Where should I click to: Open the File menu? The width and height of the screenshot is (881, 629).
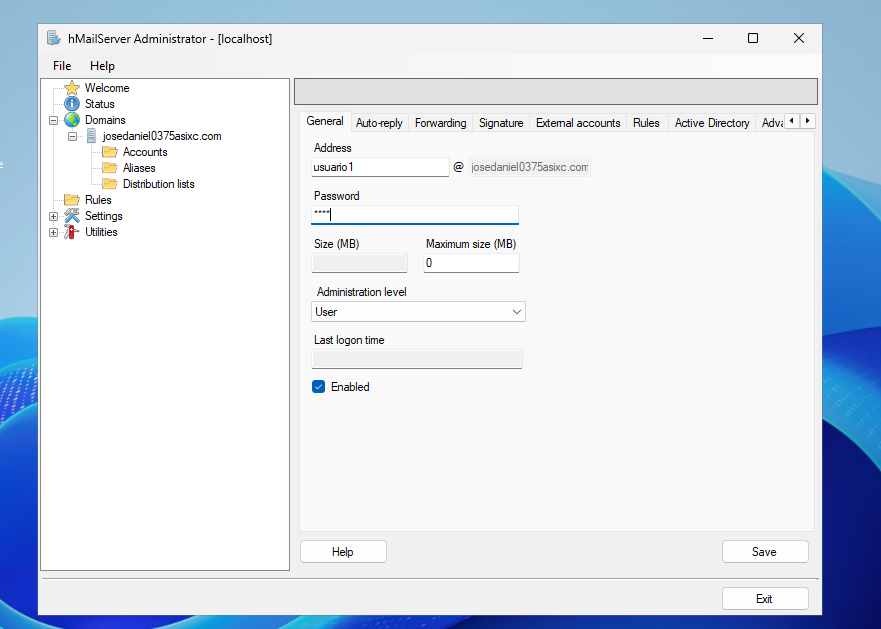(62, 66)
